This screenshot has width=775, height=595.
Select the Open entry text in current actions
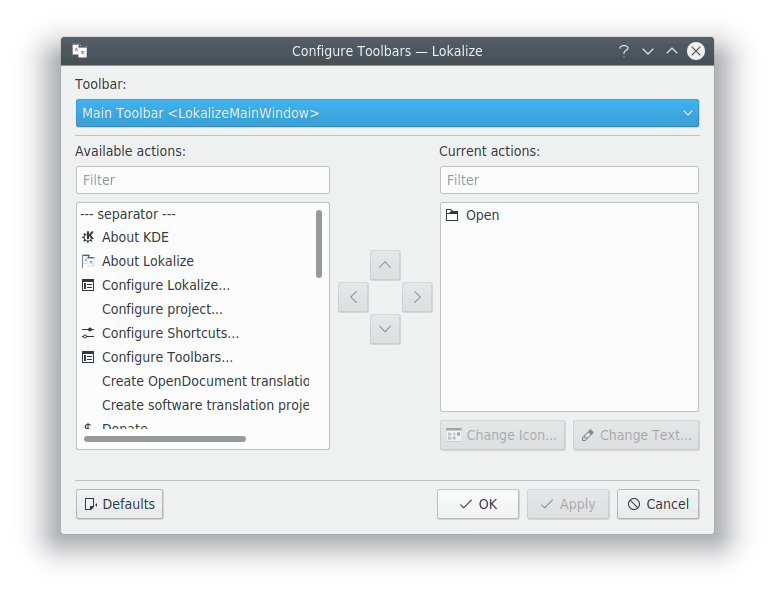point(482,215)
